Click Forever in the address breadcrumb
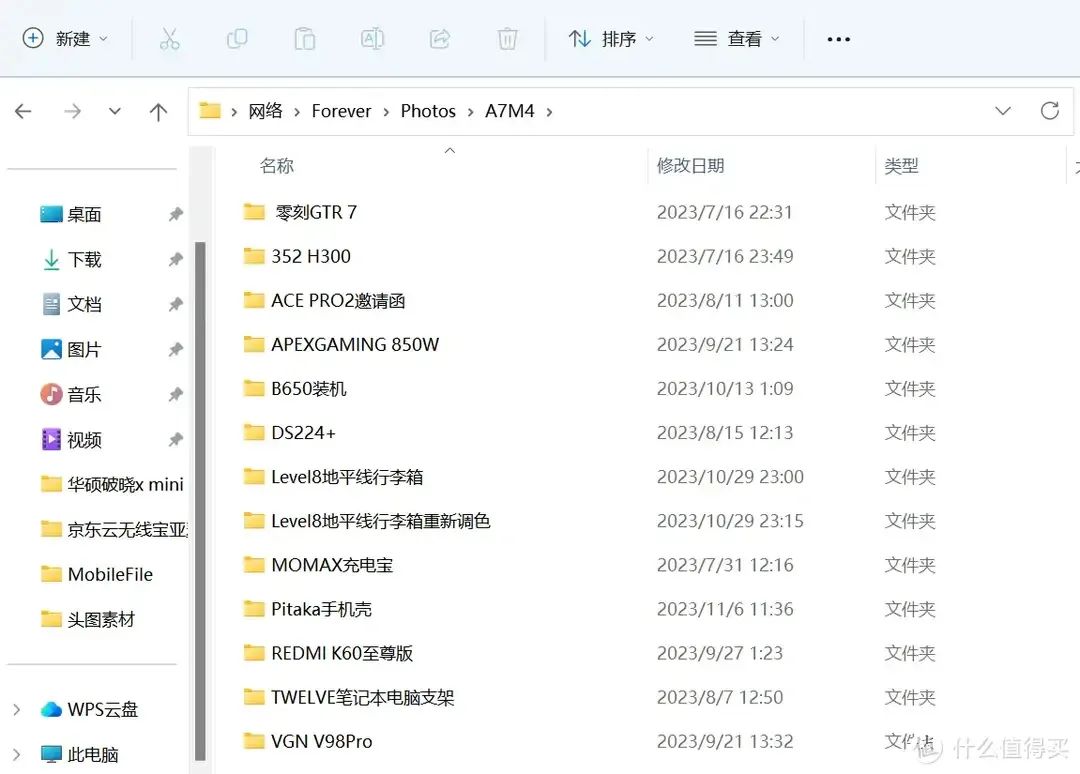Viewport: 1080px width, 774px height. tap(341, 111)
